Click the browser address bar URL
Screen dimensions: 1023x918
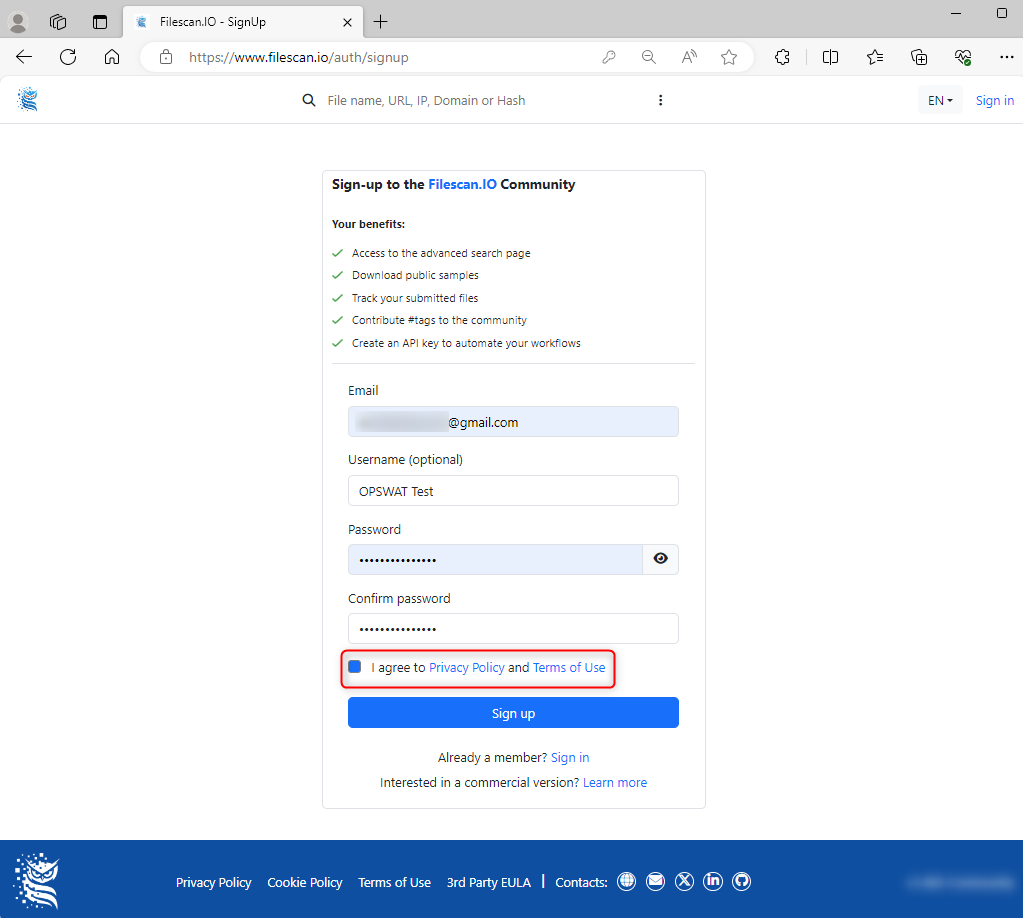click(299, 57)
